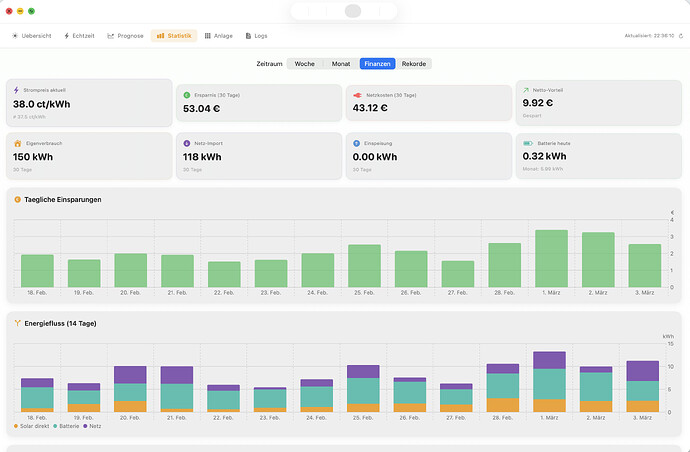This screenshot has height=452, width=690.
Task: Click purple Netz segment of 3. März energy bar
Action: pyautogui.click(x=642, y=371)
